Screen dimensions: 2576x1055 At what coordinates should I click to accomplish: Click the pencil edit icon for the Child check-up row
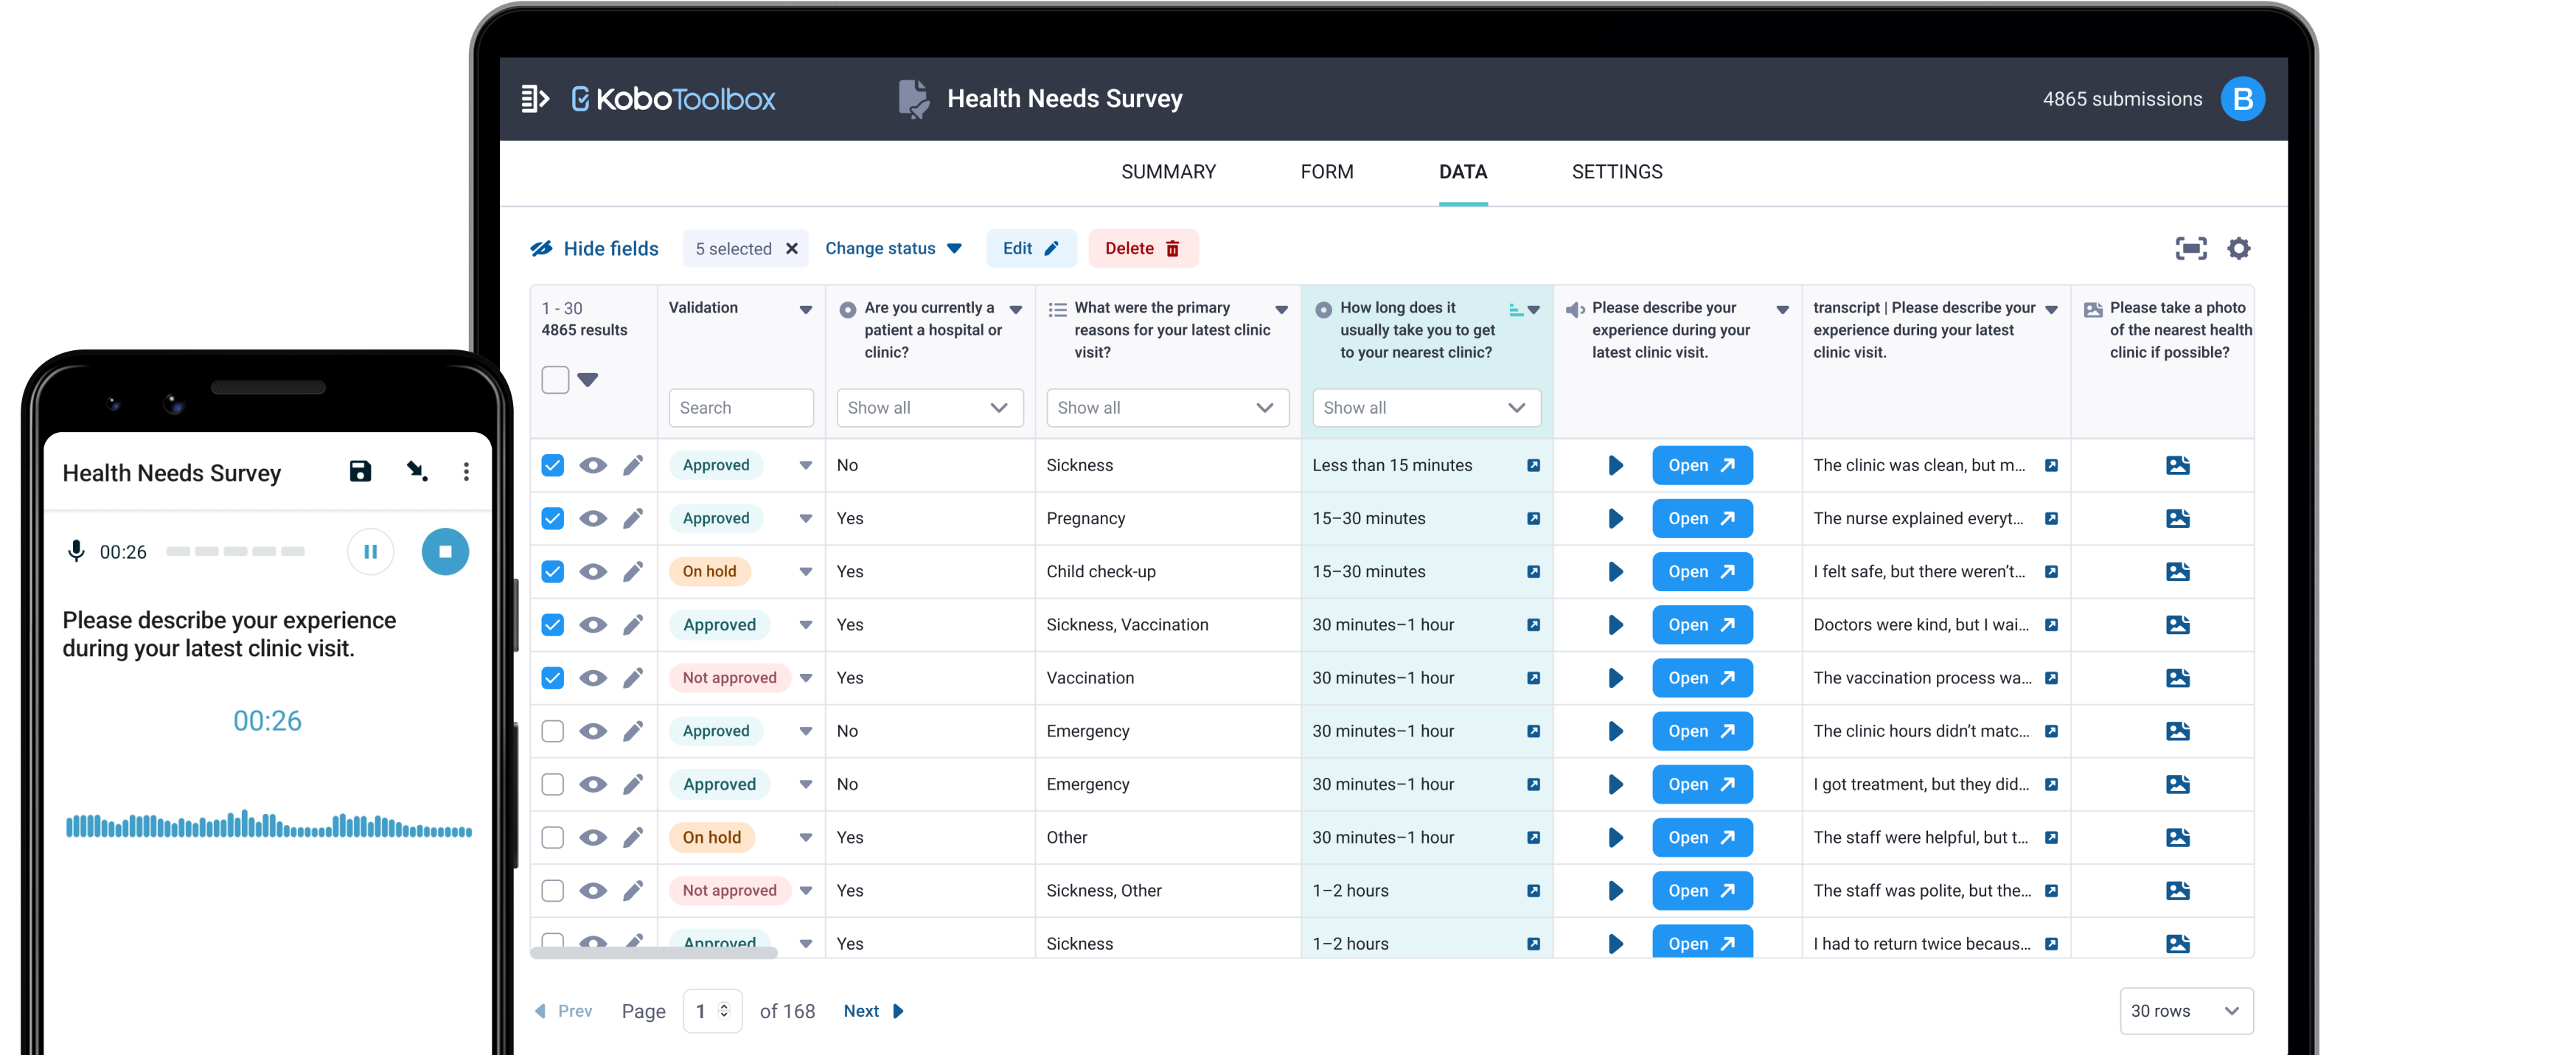633,571
